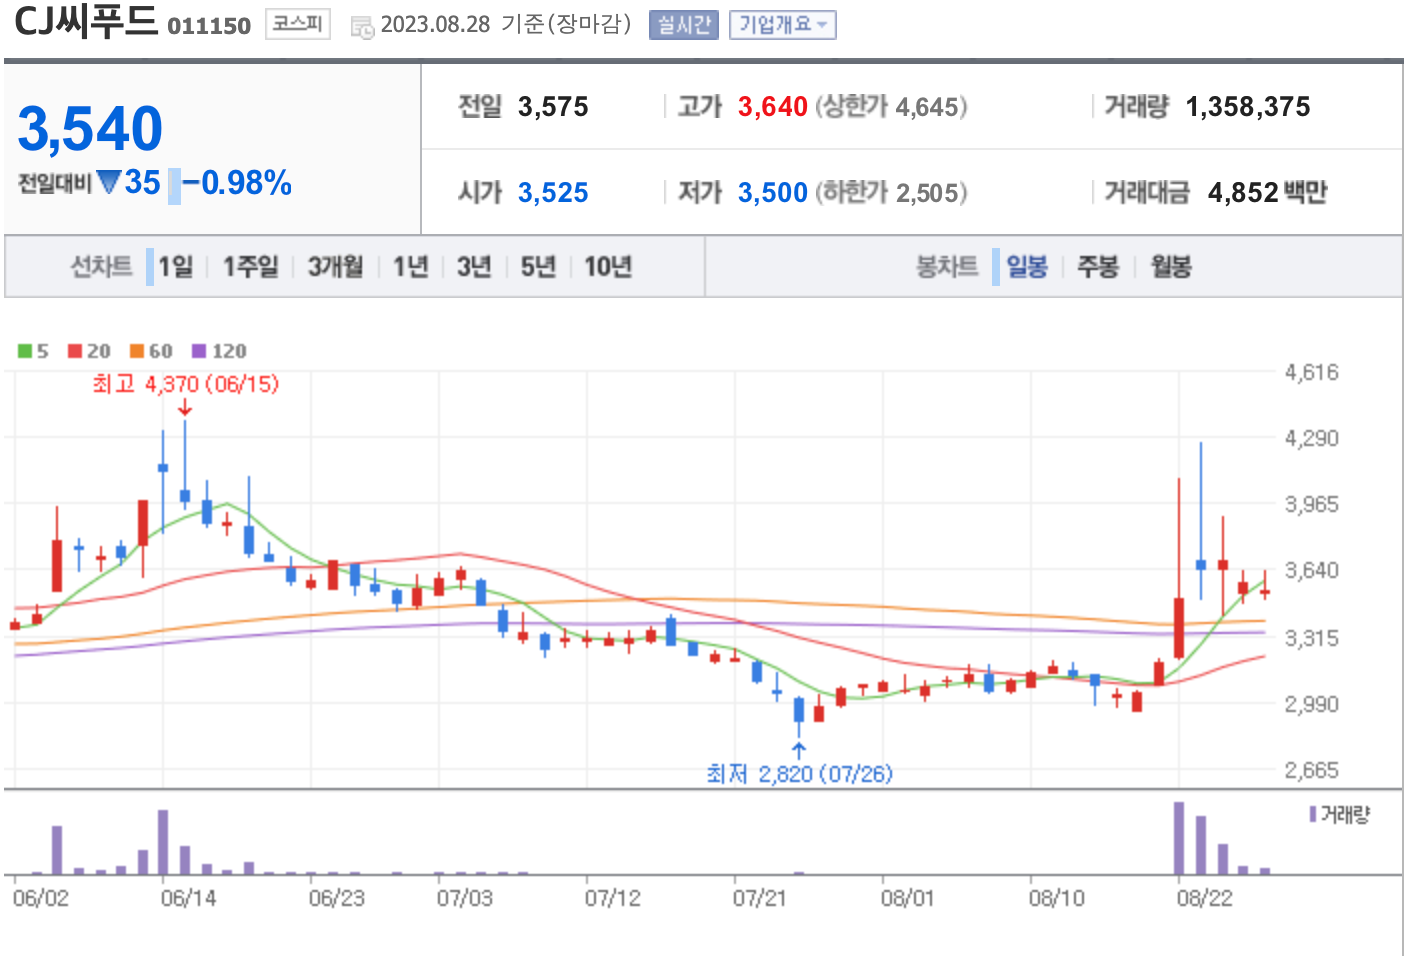Click the -0.98% change percentage
The image size is (1404, 956).
click(x=238, y=183)
